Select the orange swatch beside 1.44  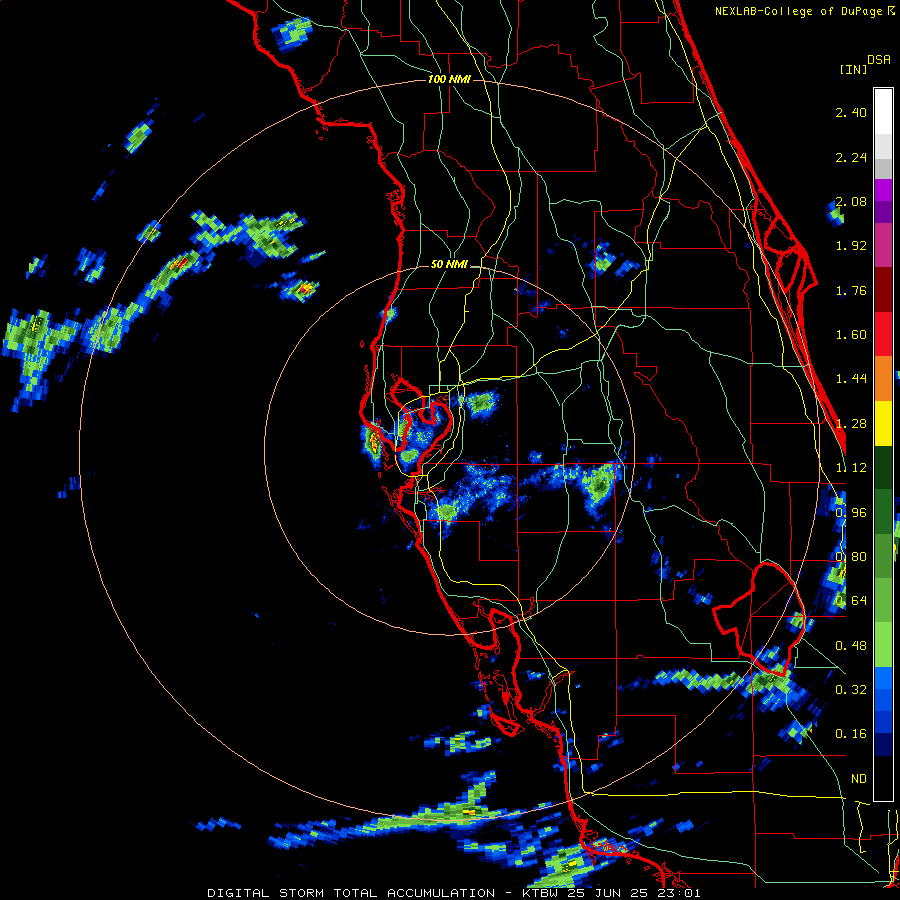[x=883, y=379]
